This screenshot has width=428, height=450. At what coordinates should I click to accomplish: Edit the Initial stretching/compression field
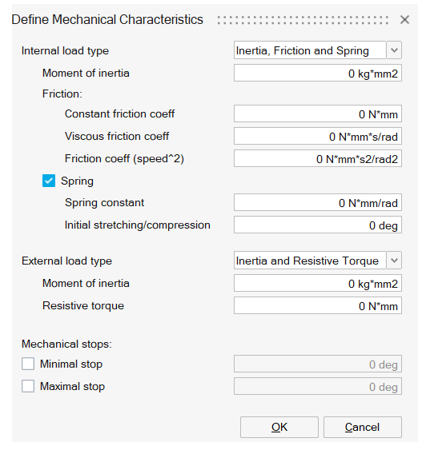(318, 225)
